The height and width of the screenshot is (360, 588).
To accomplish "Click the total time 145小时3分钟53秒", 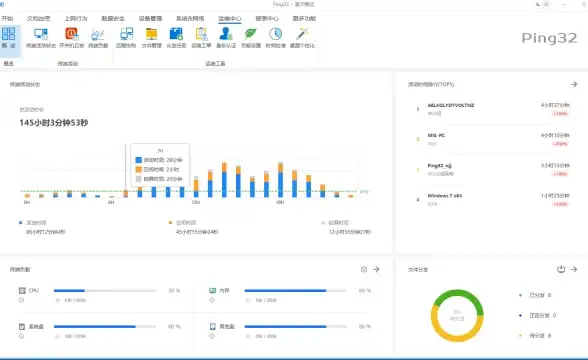I will point(54,123).
